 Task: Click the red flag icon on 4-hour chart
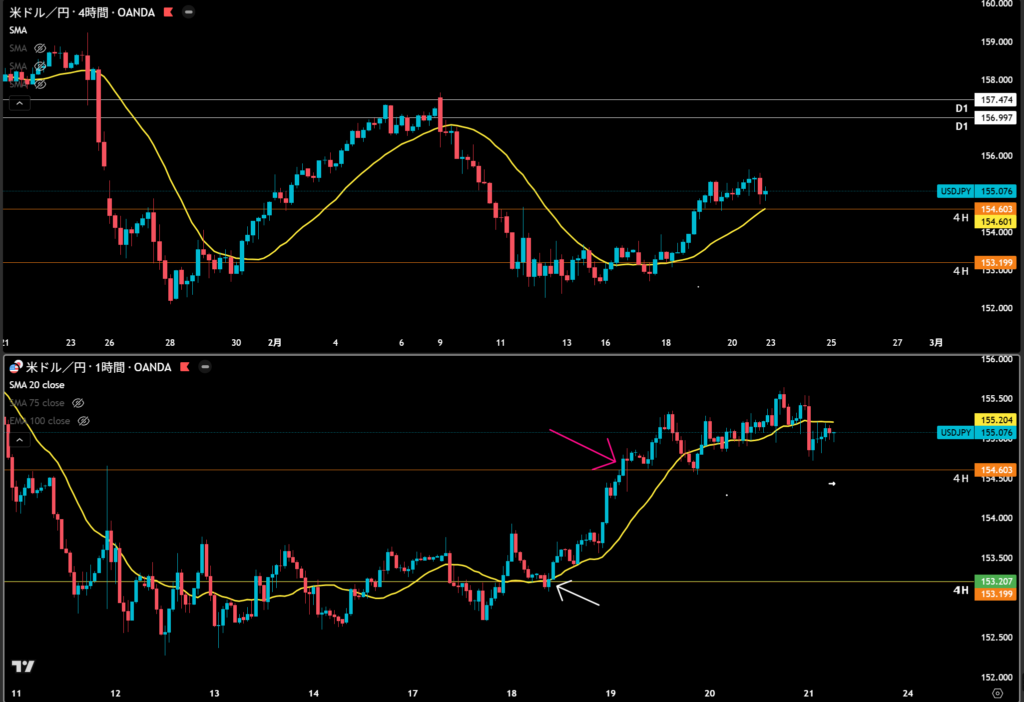pos(168,13)
